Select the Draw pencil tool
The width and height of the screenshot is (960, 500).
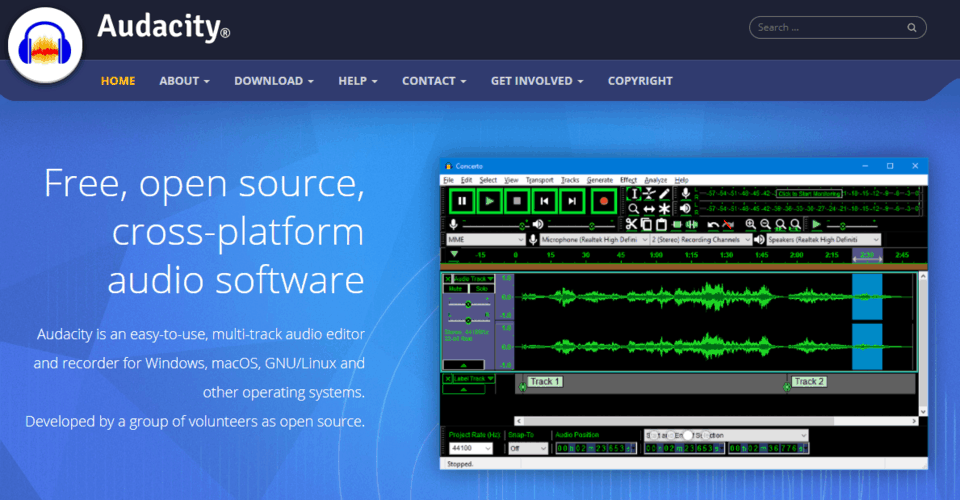coord(664,194)
